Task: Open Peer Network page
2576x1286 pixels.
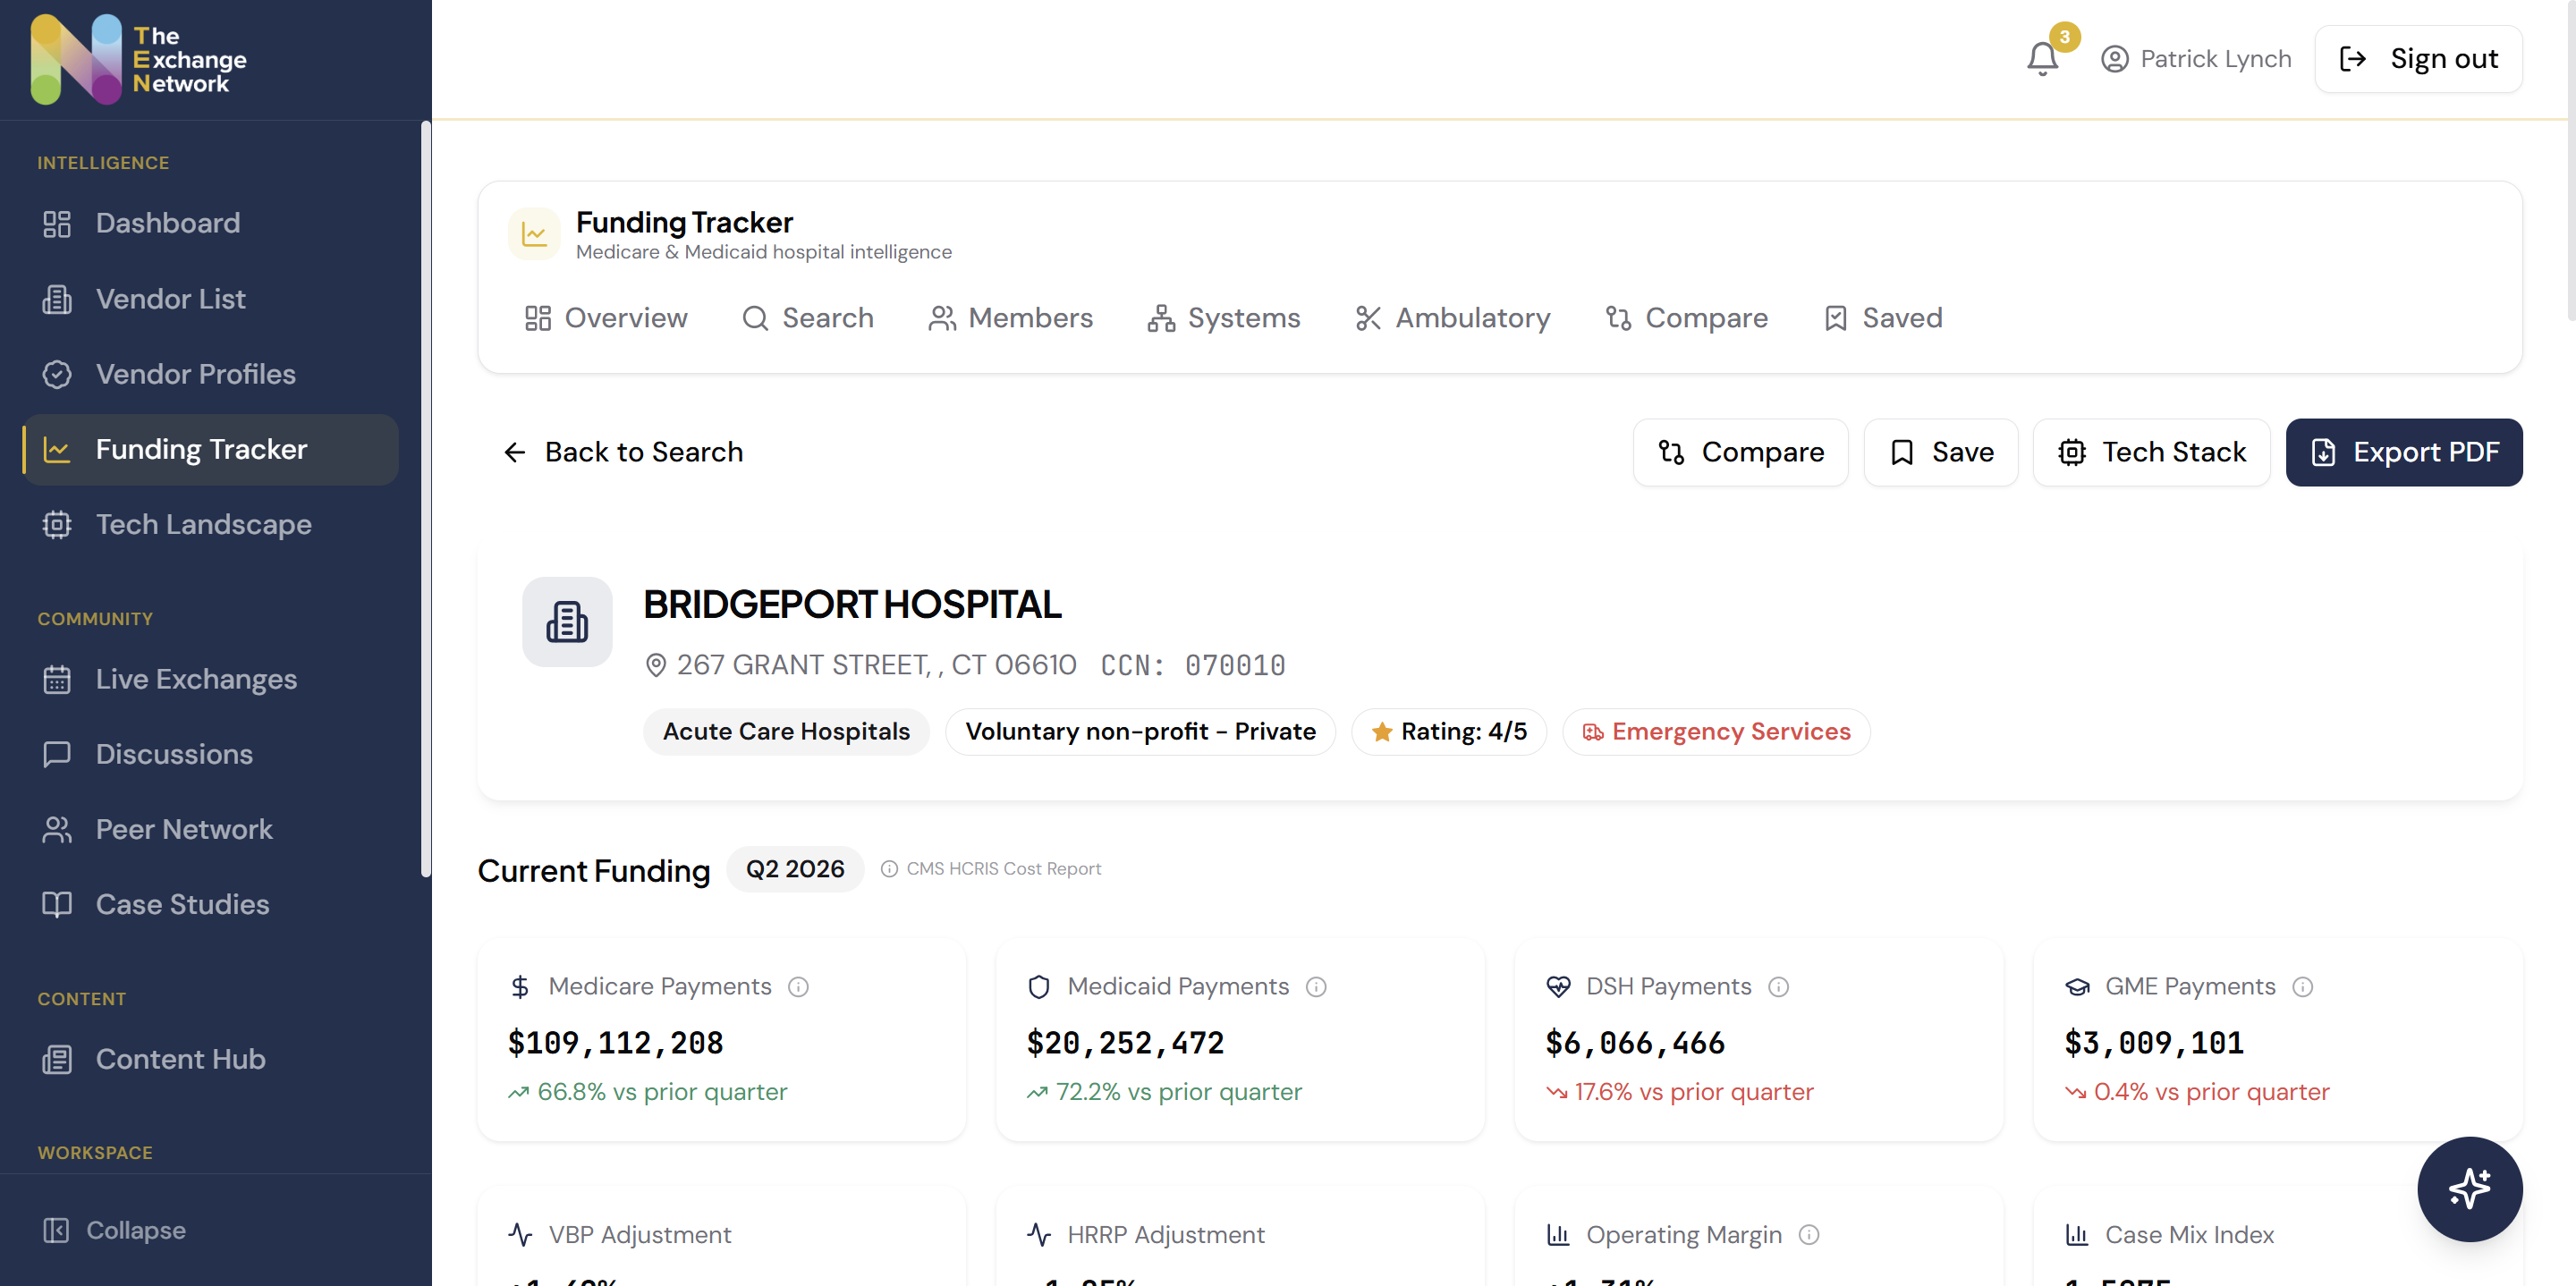Action: coord(211,829)
